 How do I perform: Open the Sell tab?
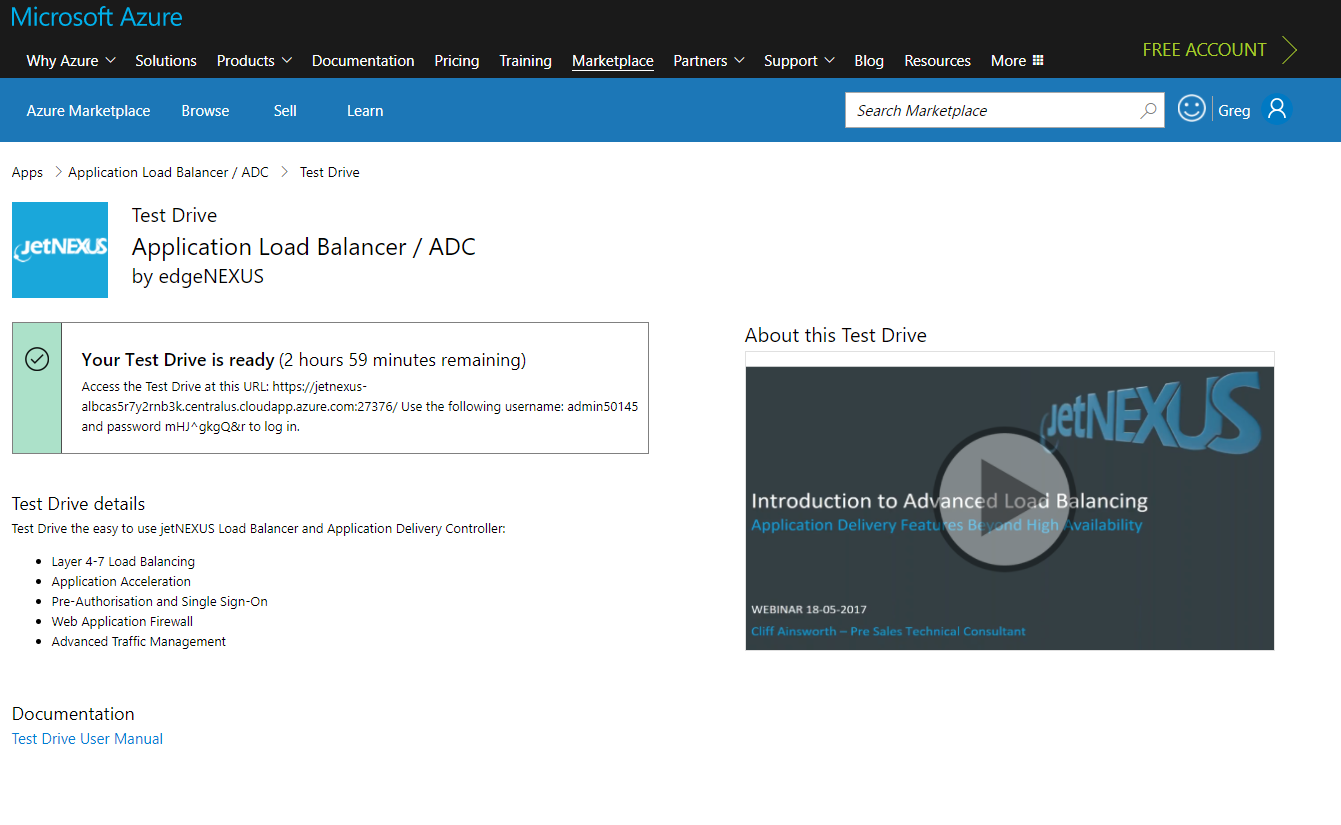pos(285,111)
